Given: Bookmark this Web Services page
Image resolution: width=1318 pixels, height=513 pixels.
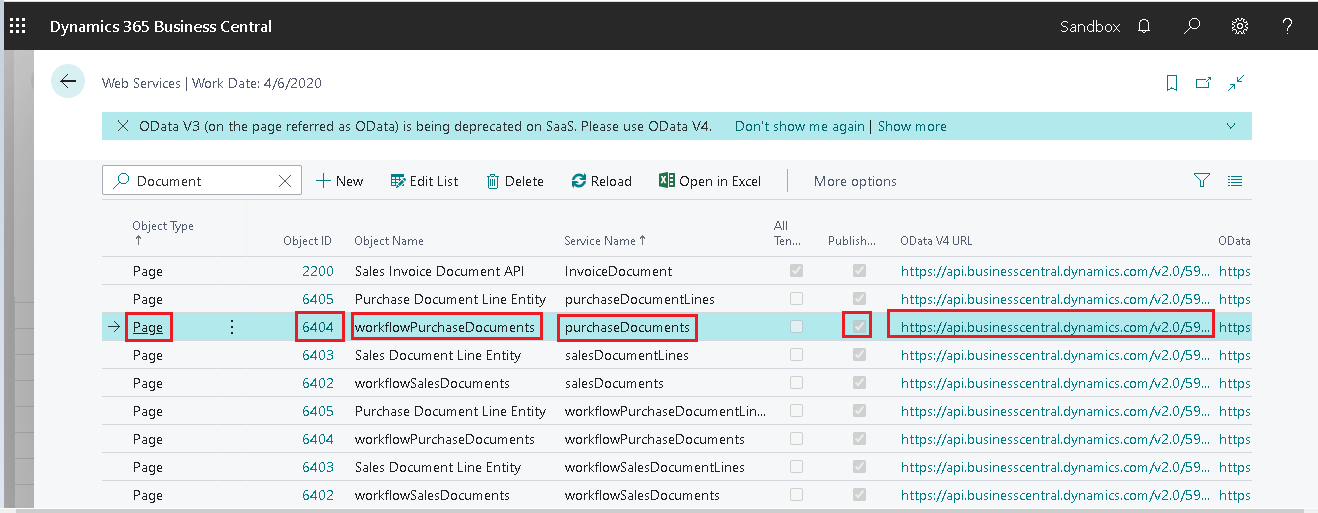Looking at the screenshot, I should [1173, 83].
